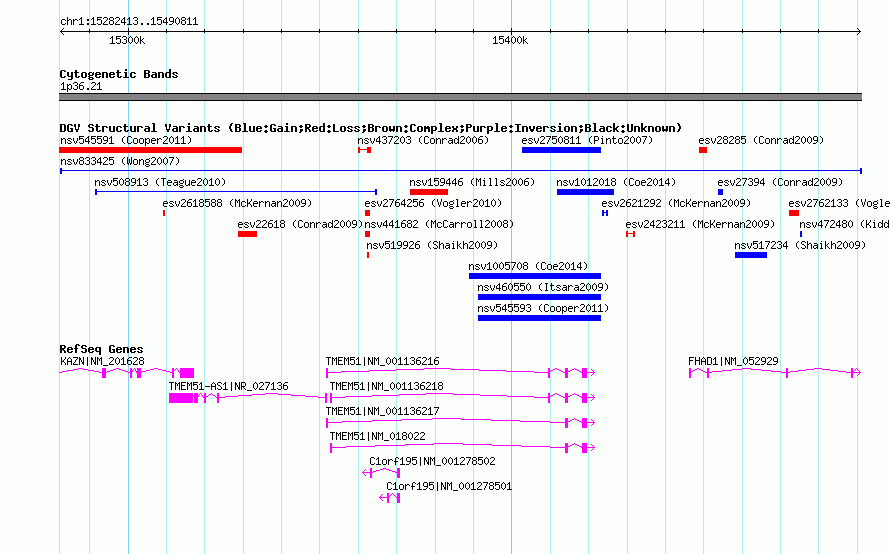The height and width of the screenshot is (554, 890).
Task: Click the nsv517234 blue gain bar
Action: point(751,255)
